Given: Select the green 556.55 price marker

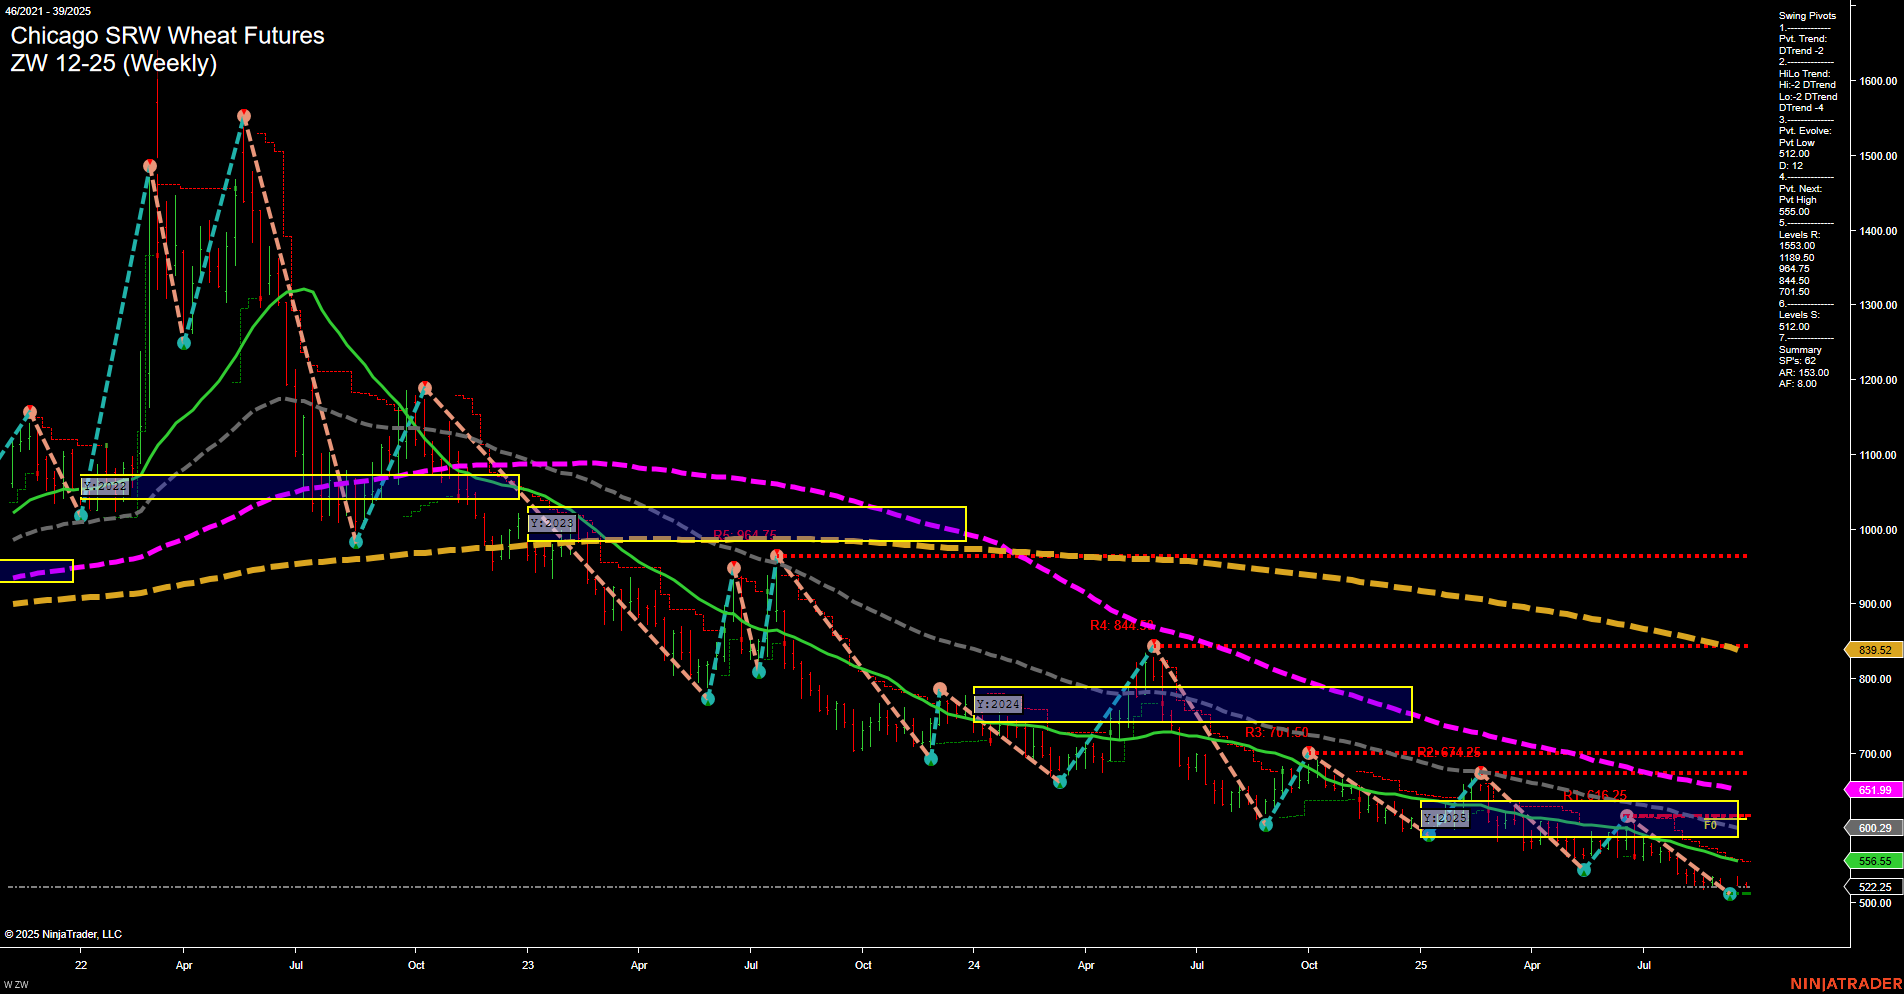Looking at the screenshot, I should point(1873,860).
